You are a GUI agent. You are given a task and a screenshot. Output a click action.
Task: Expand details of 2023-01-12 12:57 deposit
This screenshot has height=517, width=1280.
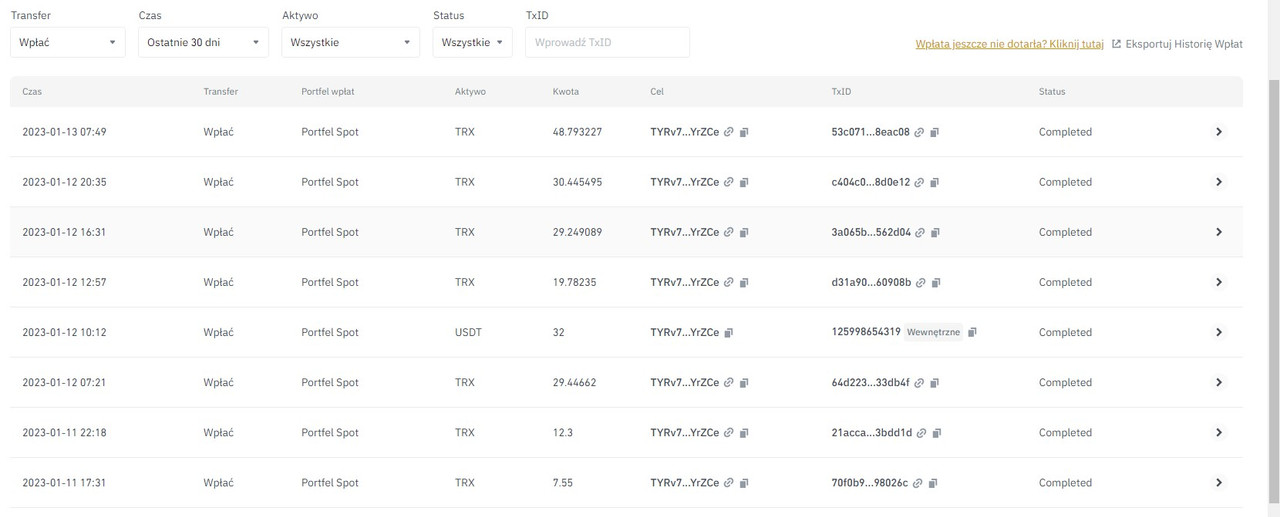1218,282
